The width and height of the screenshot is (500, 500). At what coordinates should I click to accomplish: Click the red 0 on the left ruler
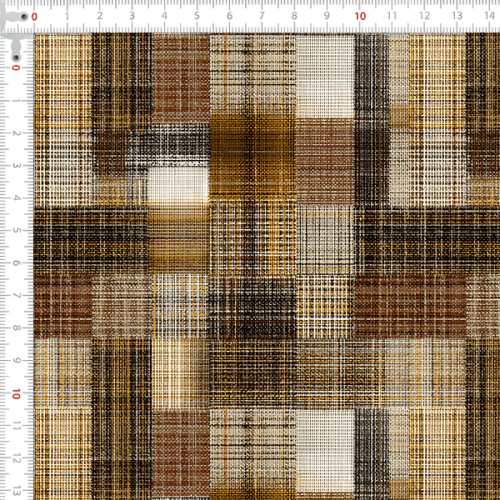(16, 68)
